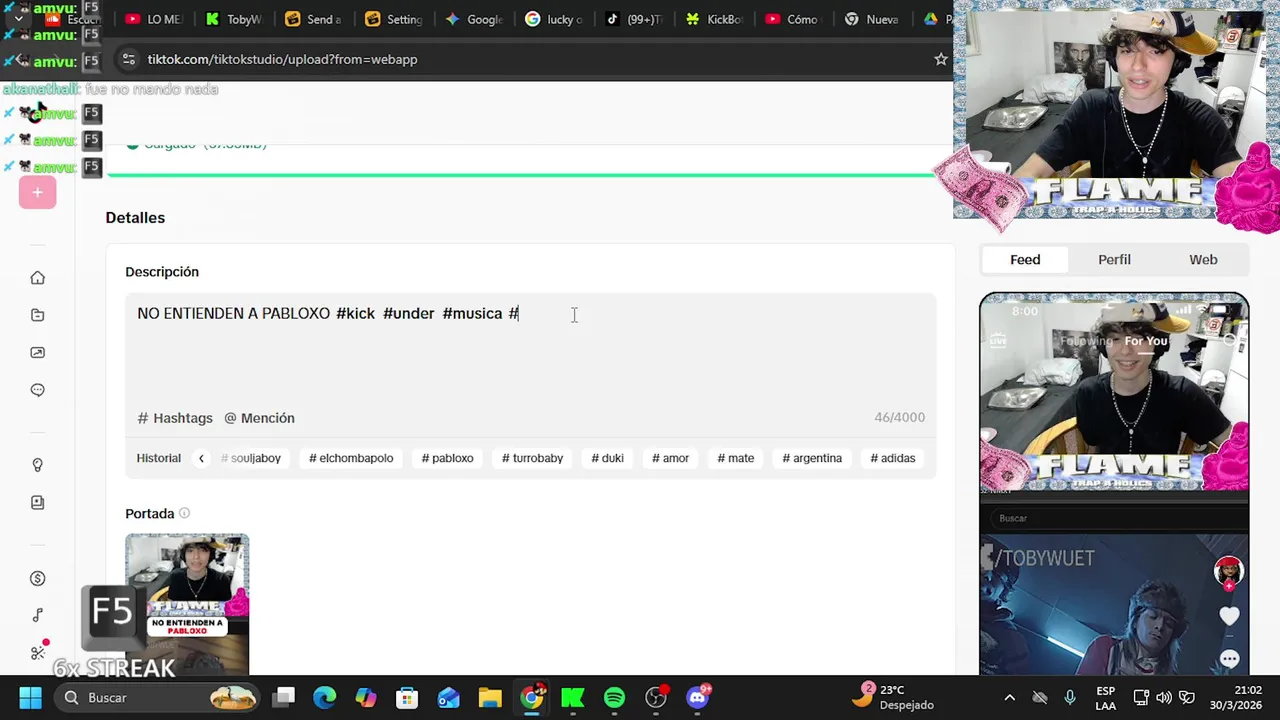Switch preview to Perfil tab
Image resolution: width=1280 pixels, height=720 pixels.
[x=1114, y=259]
